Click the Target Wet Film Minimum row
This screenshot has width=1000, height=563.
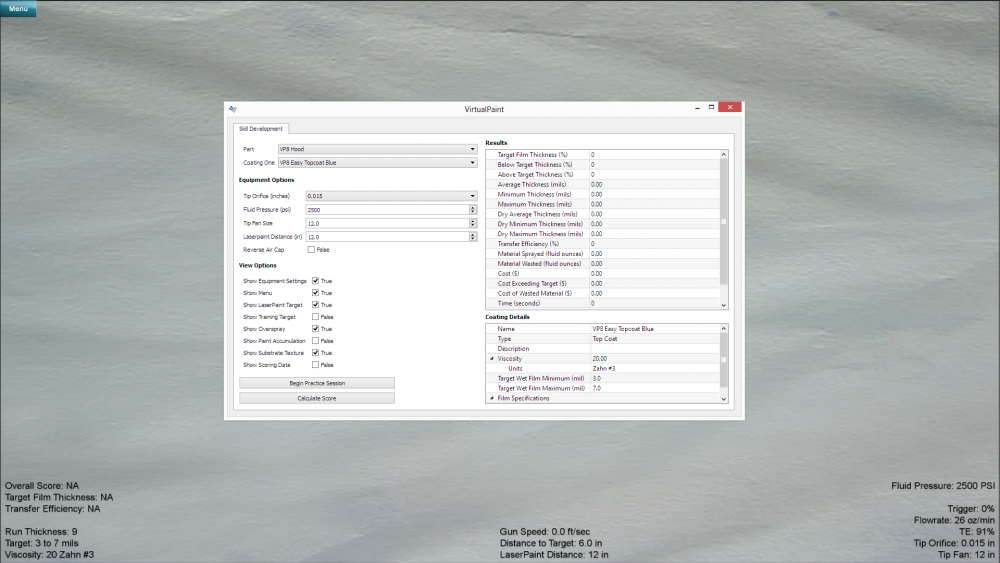pos(603,379)
